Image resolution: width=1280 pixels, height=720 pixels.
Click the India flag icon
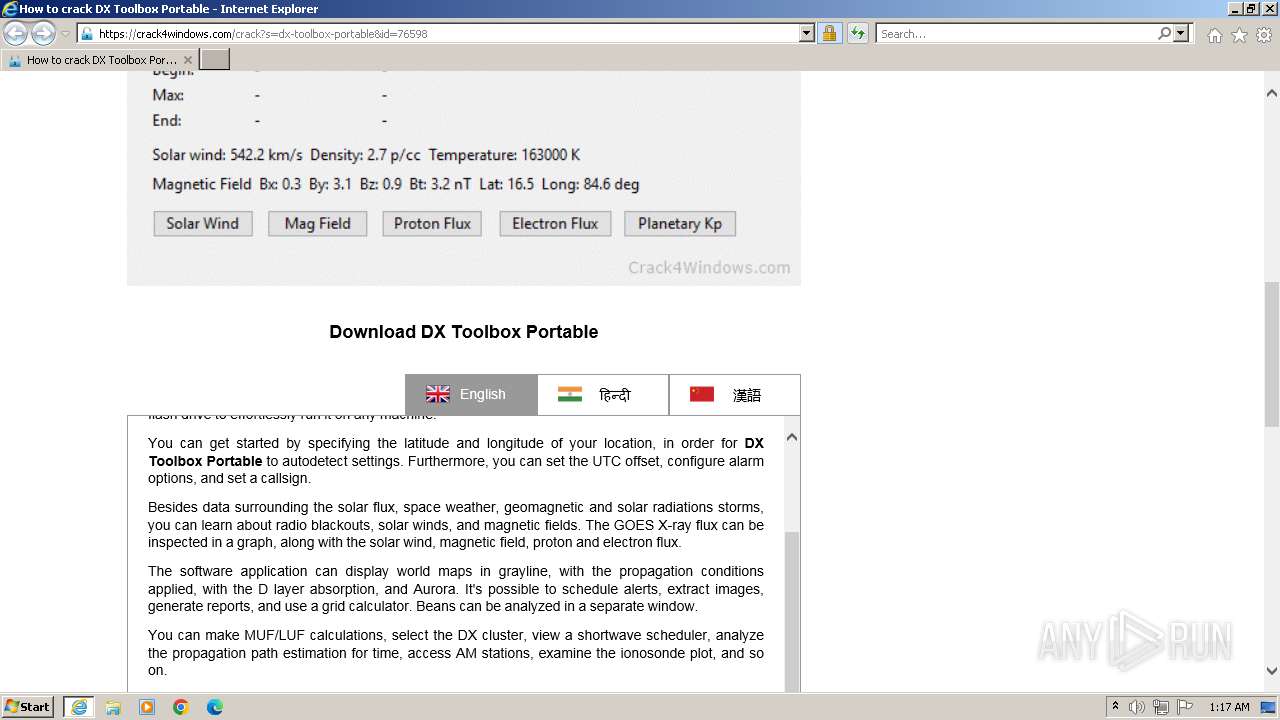(x=570, y=394)
